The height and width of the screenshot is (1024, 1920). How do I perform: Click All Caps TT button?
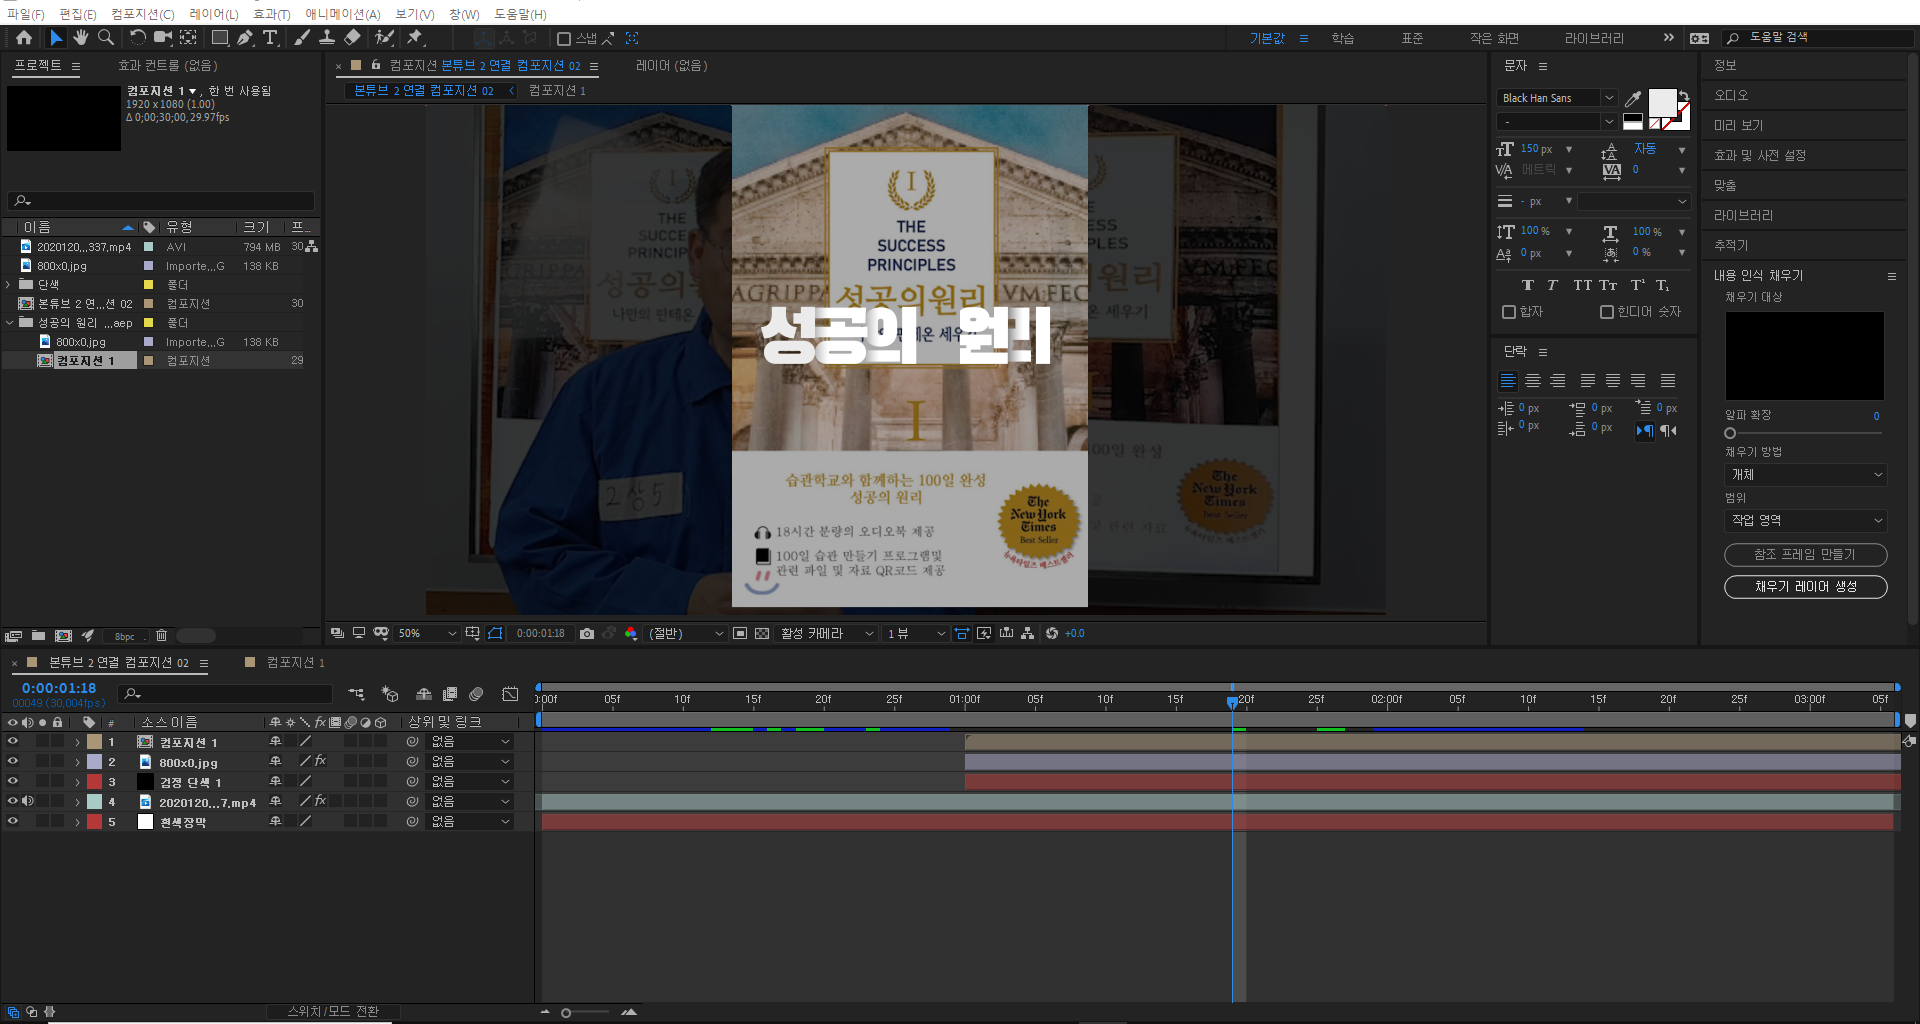pyautogui.click(x=1582, y=285)
